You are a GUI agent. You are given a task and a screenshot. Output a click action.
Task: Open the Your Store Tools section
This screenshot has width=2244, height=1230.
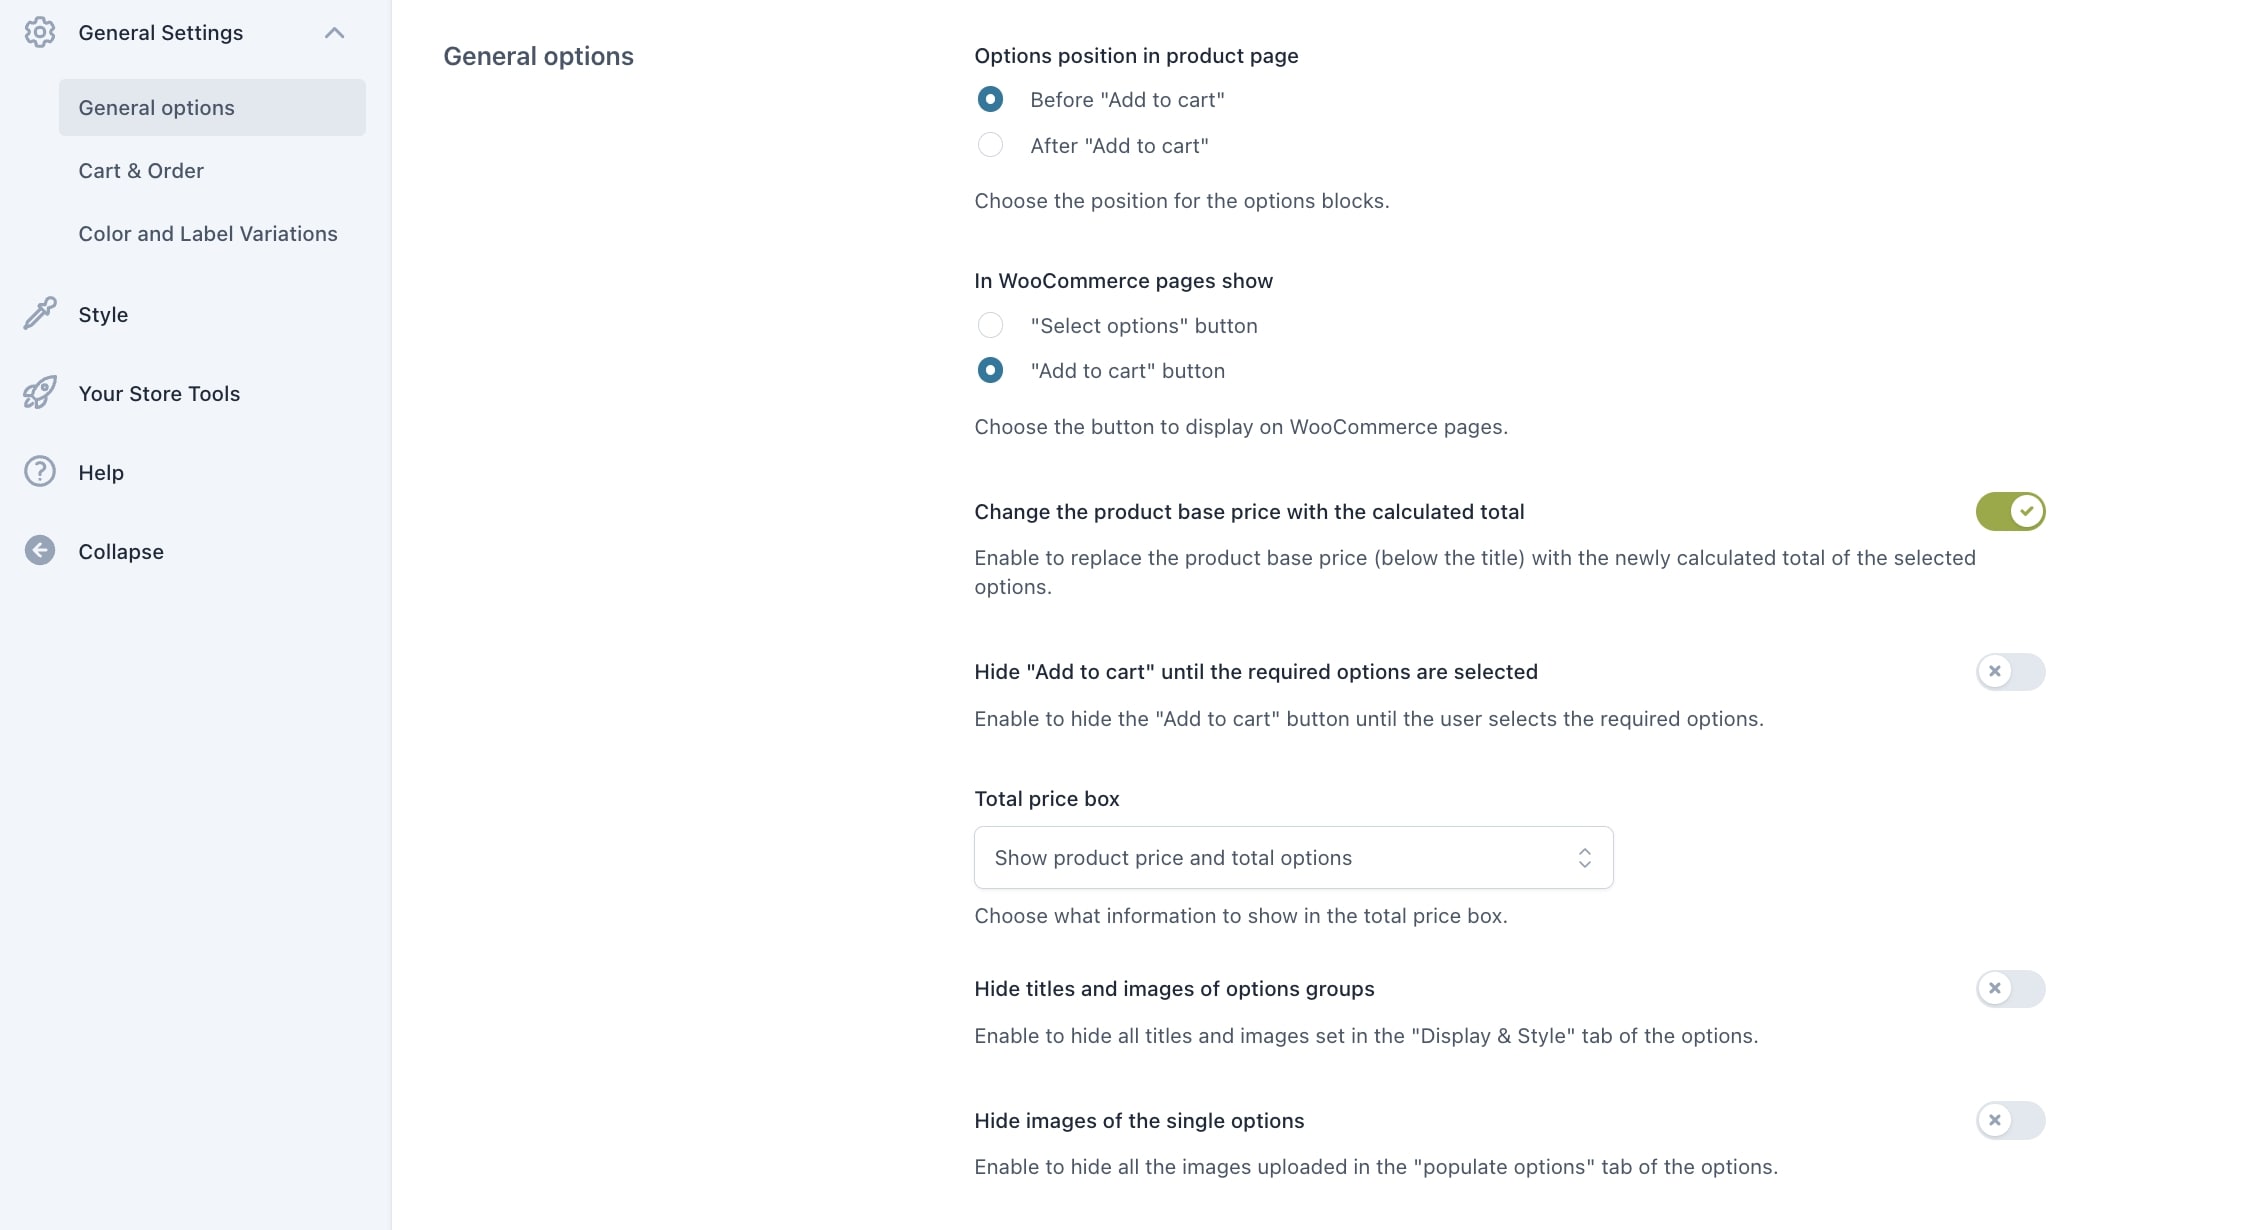click(159, 394)
